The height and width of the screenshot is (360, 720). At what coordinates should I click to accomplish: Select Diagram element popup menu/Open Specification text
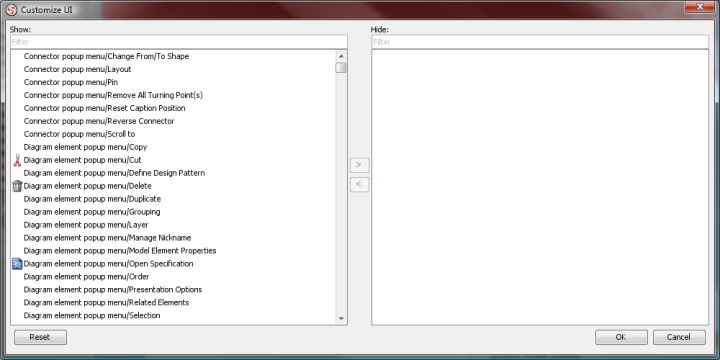coord(108,264)
